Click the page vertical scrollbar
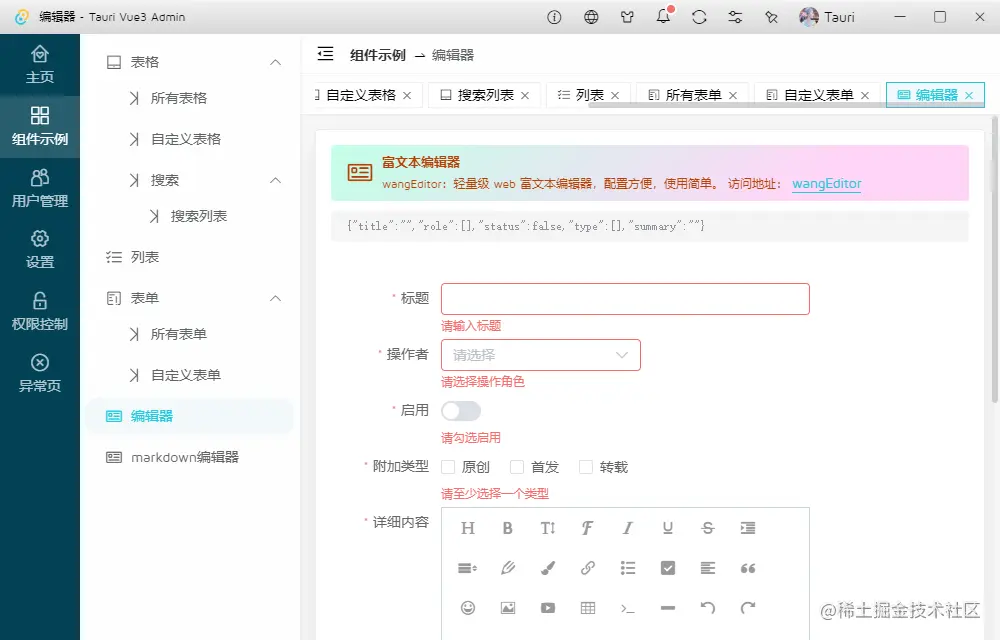The width and height of the screenshot is (1000, 640). 995,260
